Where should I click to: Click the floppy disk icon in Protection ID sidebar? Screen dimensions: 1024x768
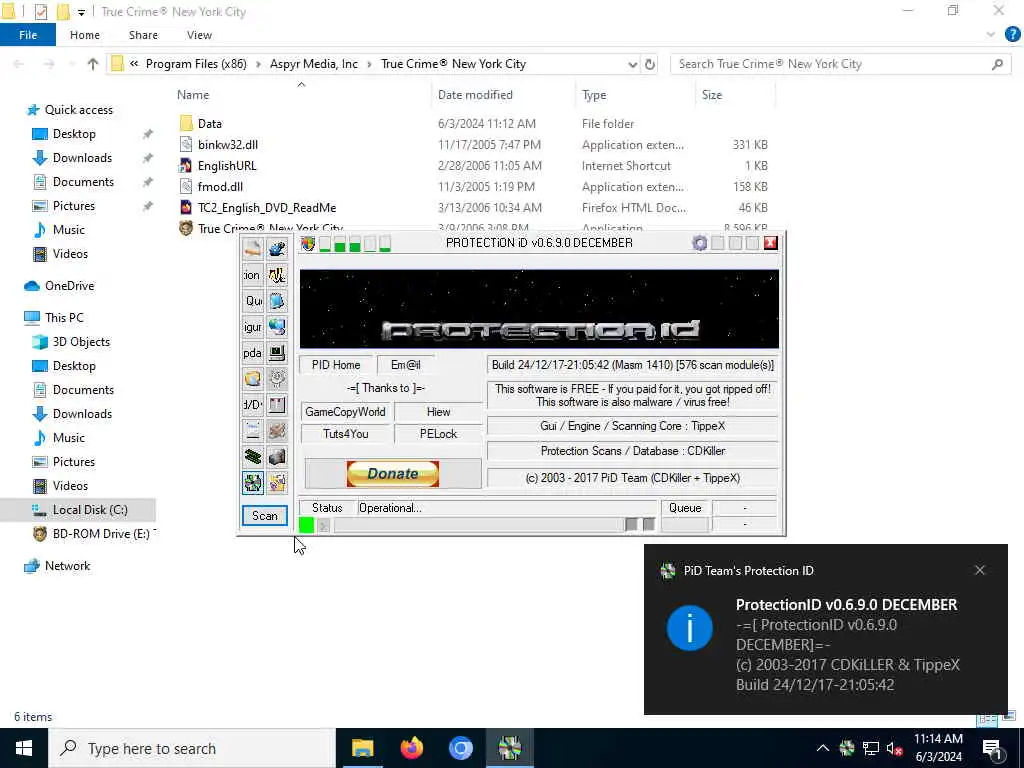coord(277,405)
